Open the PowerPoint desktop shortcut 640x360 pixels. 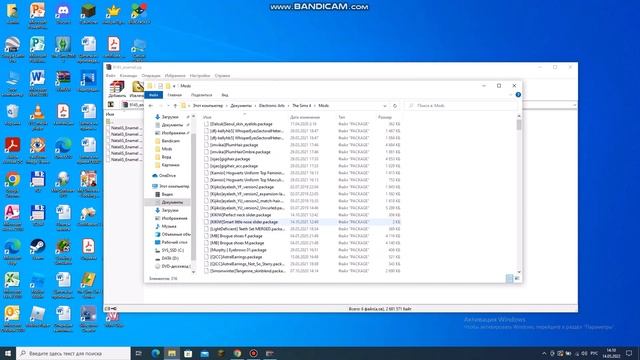click(x=38, y=16)
